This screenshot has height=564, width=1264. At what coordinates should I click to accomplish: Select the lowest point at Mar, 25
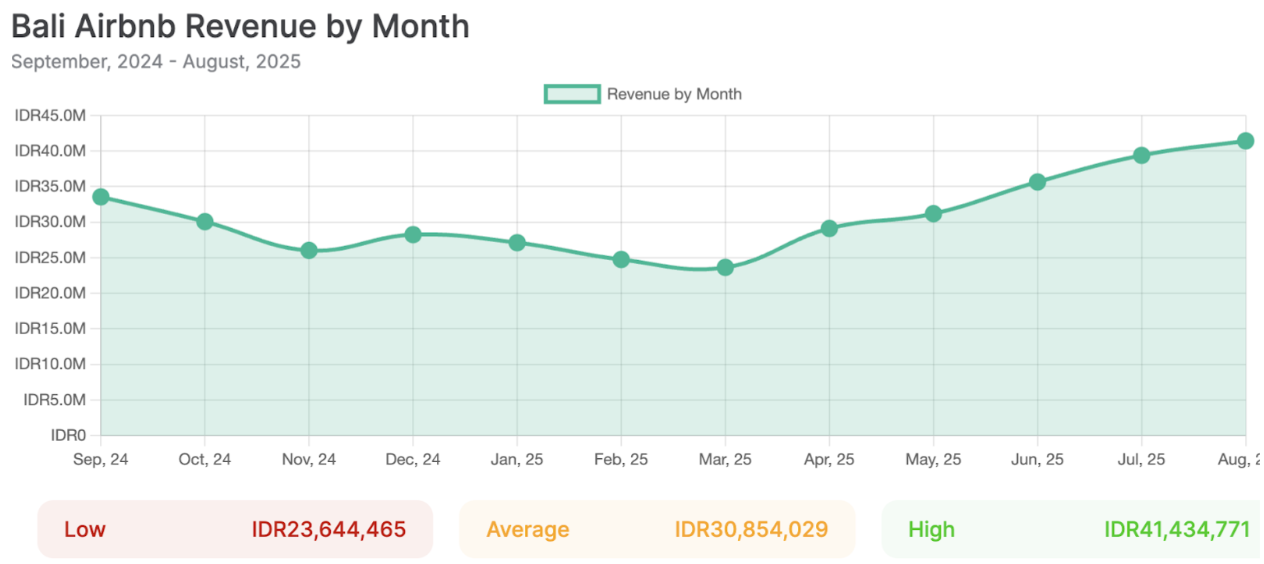[x=725, y=267]
